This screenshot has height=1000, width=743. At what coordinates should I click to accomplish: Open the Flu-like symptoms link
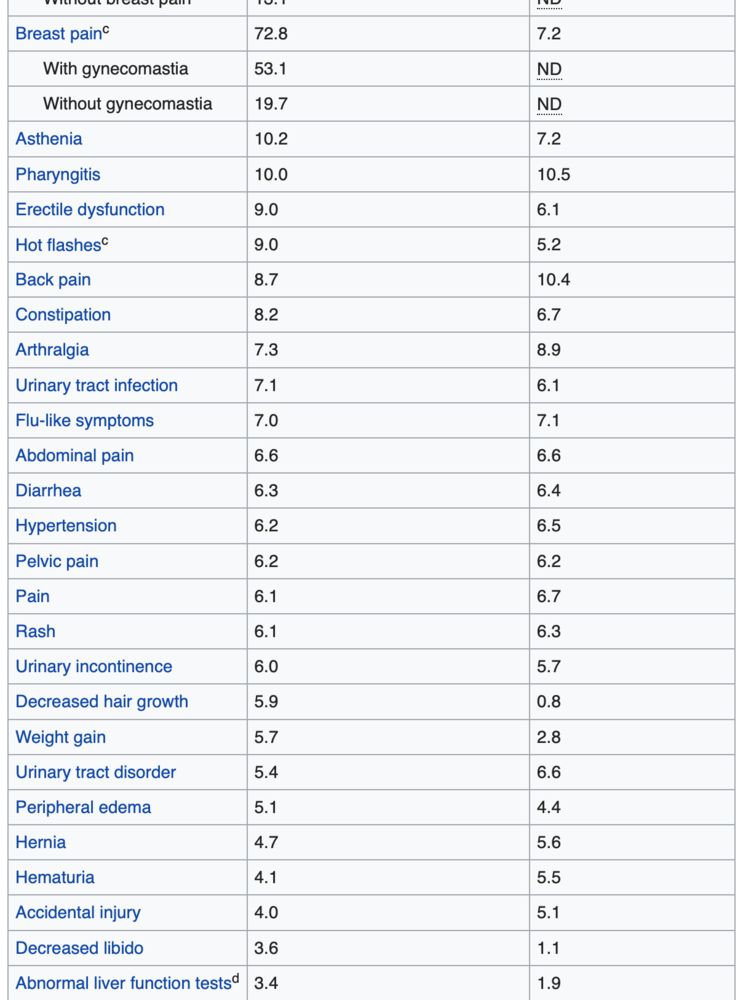(x=85, y=421)
